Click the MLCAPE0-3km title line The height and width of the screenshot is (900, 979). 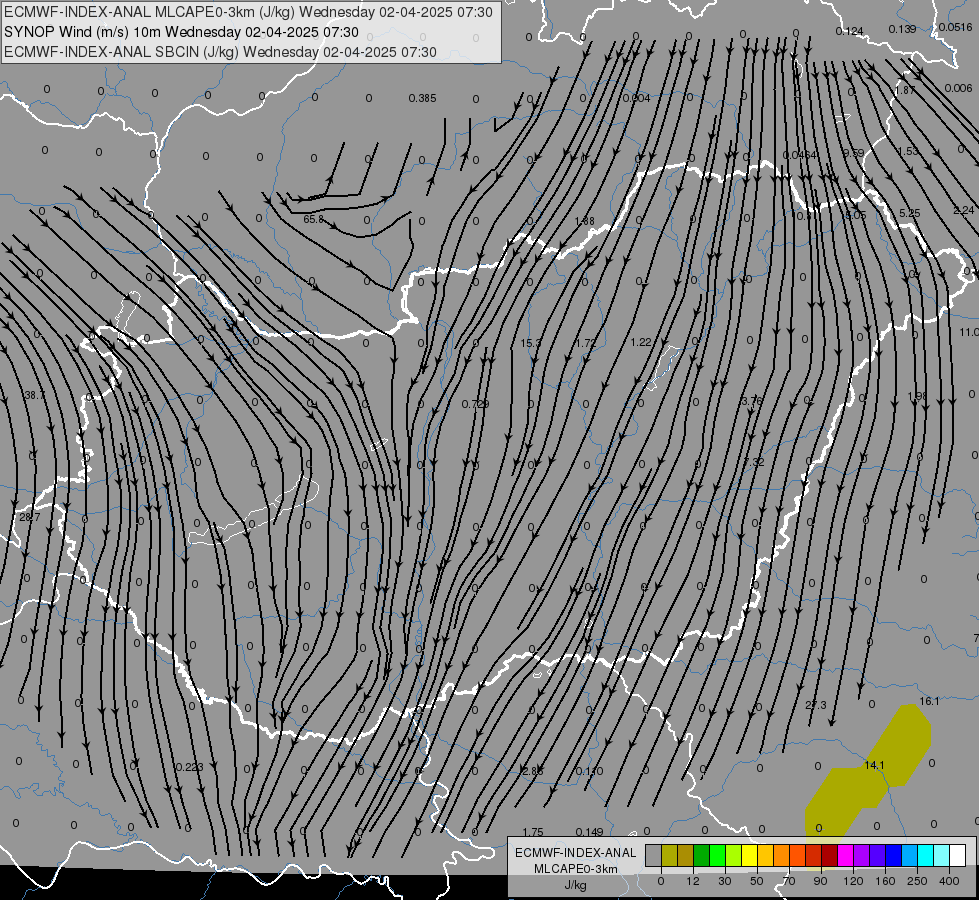(x=248, y=12)
